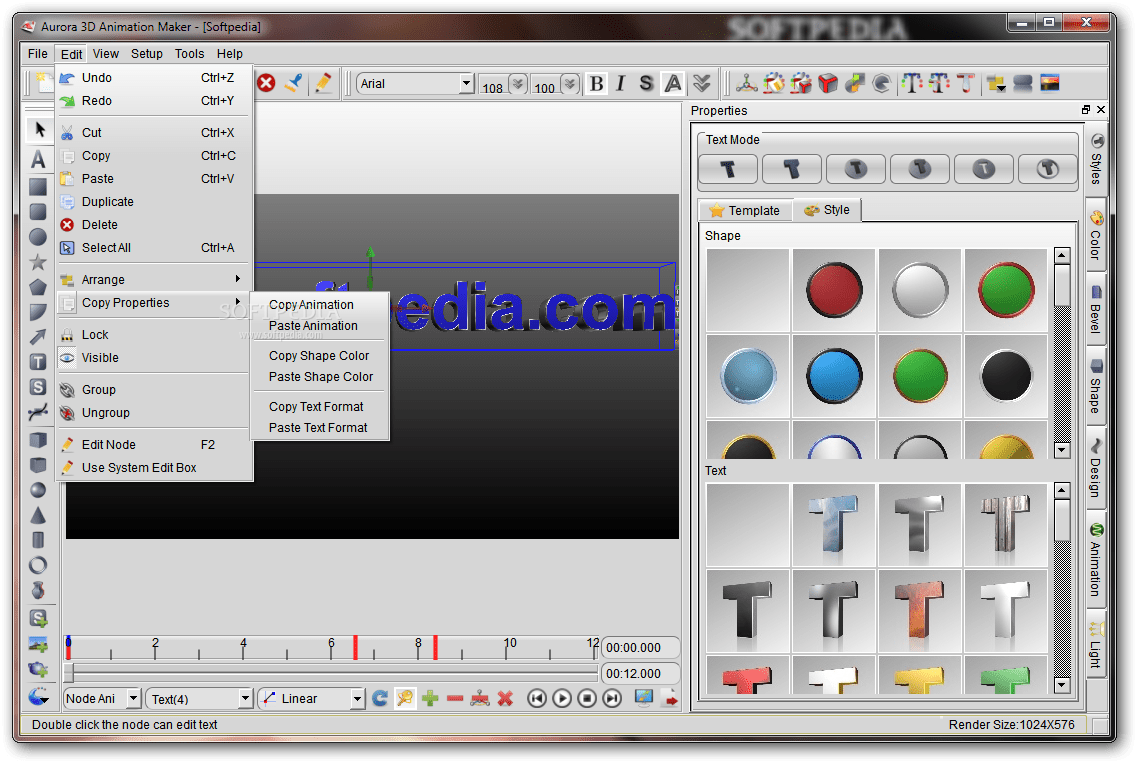Select the torus ring tool
The height and width of the screenshot is (763, 1137).
click(38, 566)
